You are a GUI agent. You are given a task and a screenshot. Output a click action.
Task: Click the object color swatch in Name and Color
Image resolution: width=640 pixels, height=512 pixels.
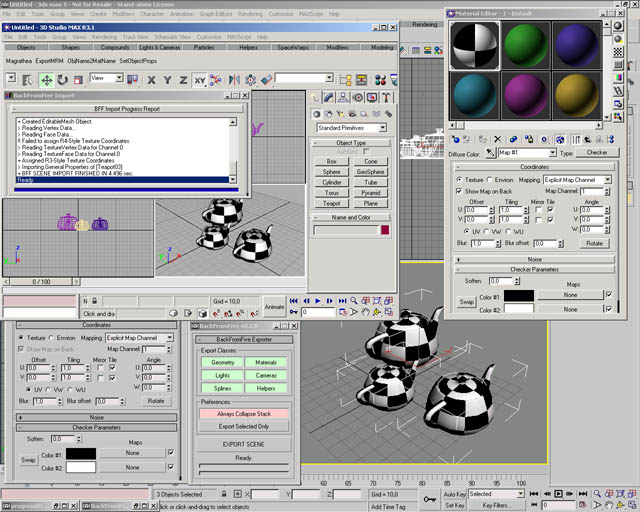point(385,230)
